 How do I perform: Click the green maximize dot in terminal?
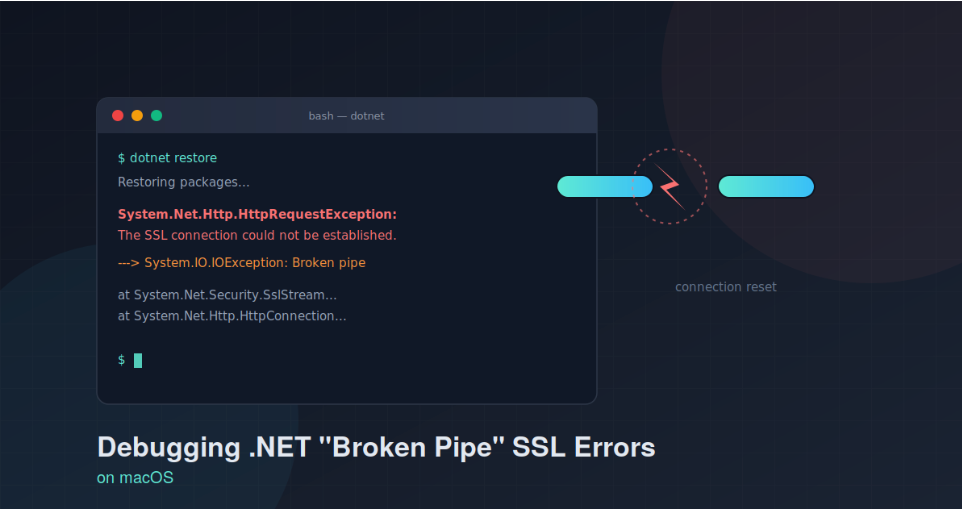click(156, 115)
